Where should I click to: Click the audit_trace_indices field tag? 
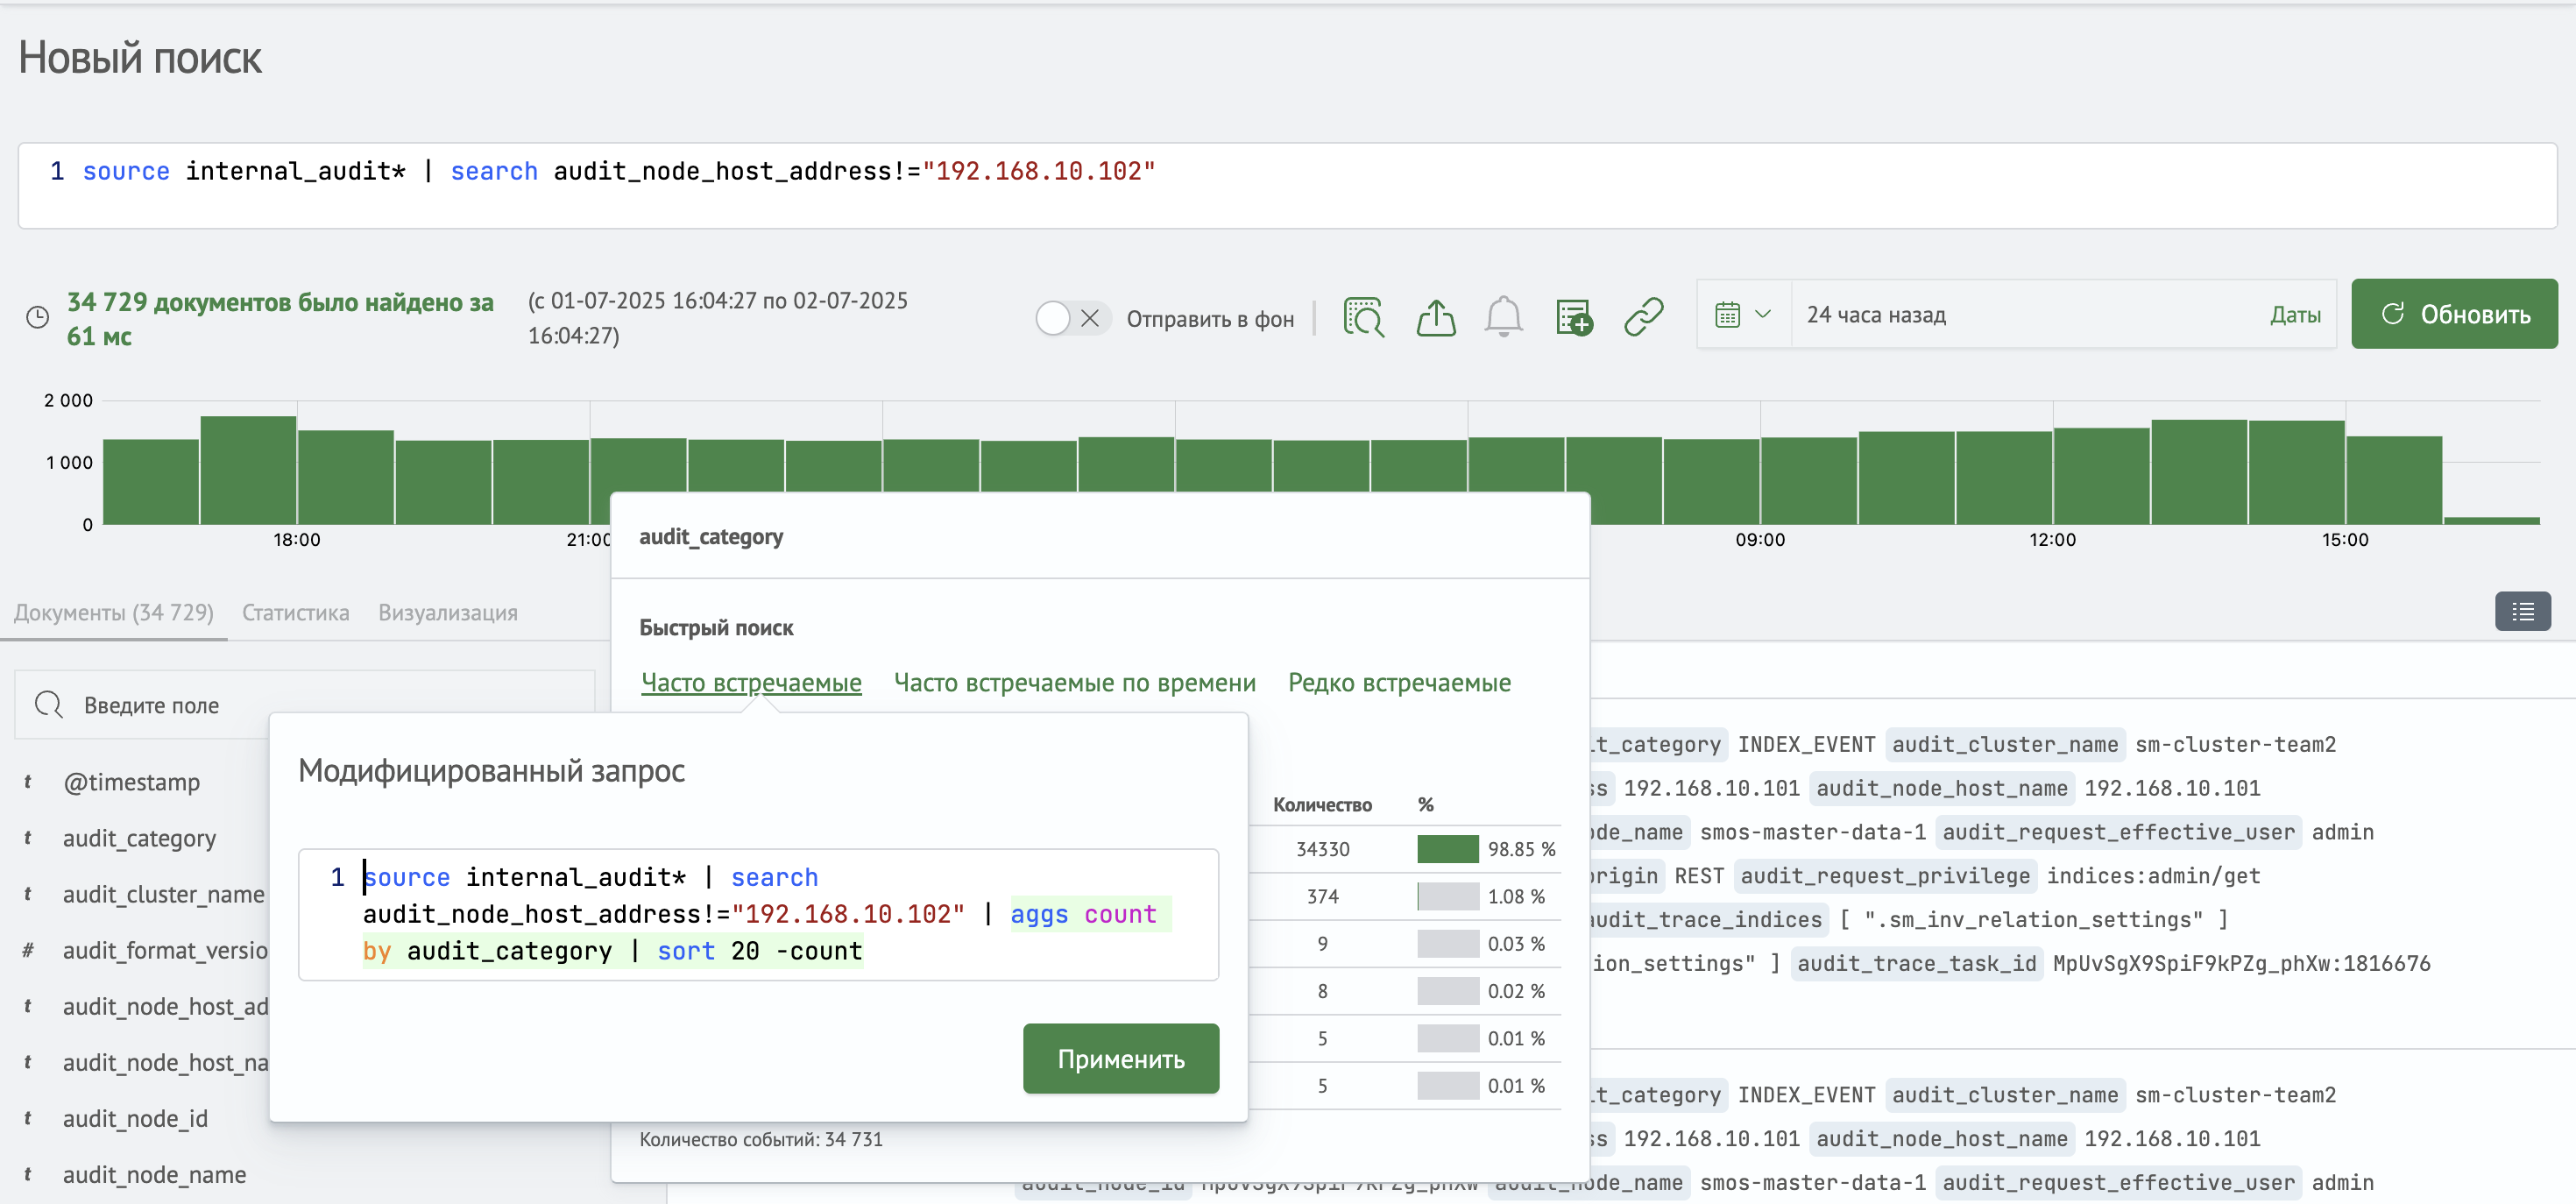tap(1707, 919)
